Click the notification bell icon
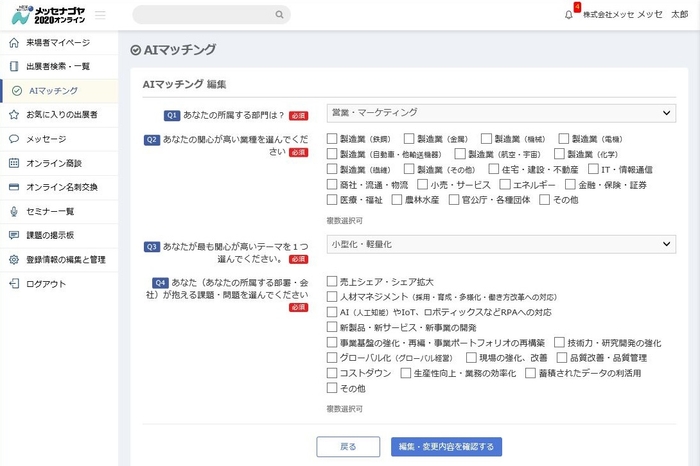This screenshot has height=466, width=700. pyautogui.click(x=569, y=15)
